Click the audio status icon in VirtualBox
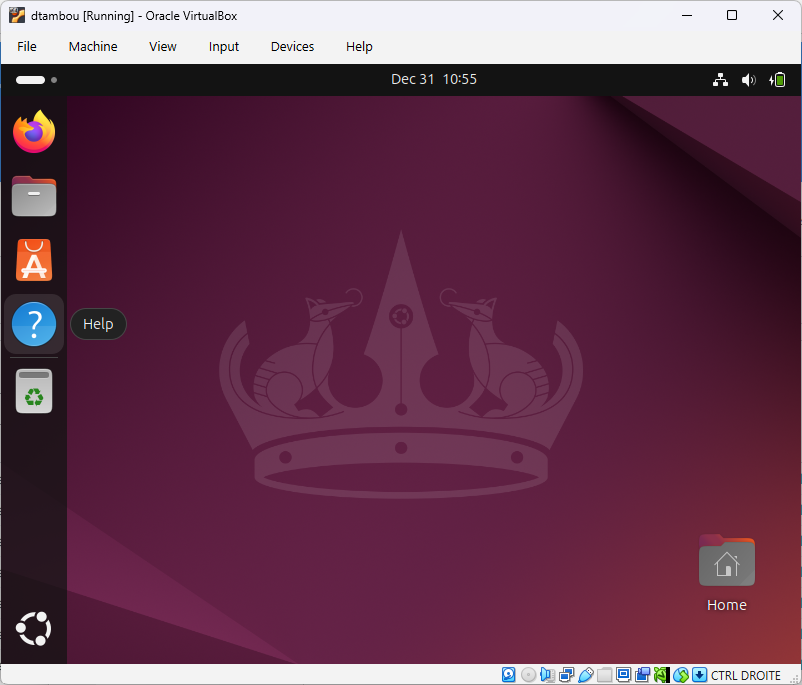802x685 pixels. pyautogui.click(x=547, y=675)
